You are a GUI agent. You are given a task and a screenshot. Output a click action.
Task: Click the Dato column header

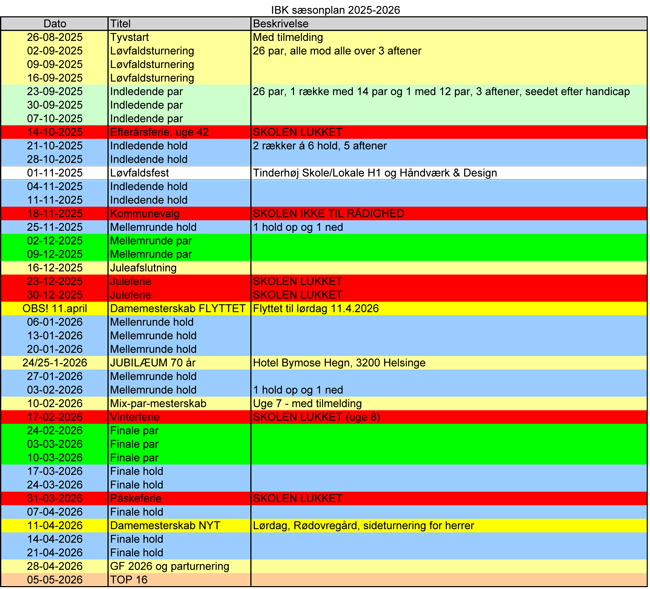pos(54,23)
